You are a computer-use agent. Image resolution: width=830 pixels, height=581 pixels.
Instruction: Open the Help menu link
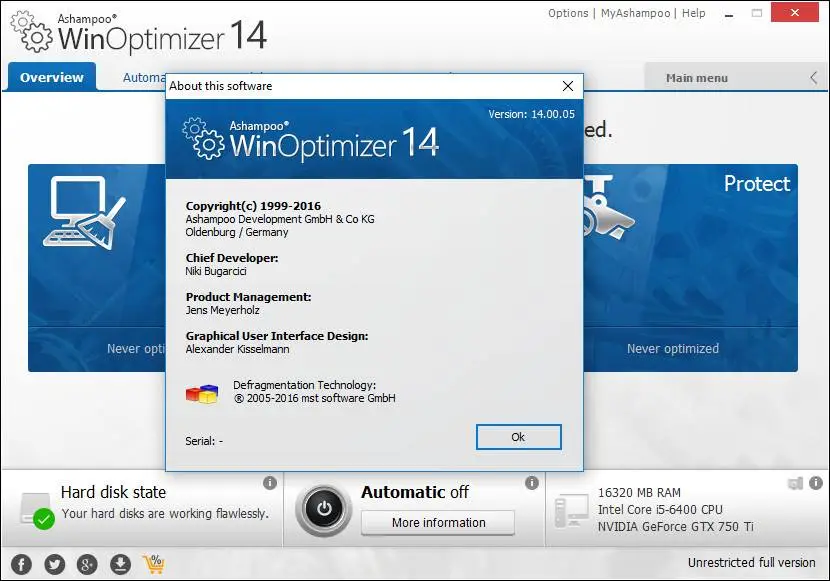click(x=693, y=13)
